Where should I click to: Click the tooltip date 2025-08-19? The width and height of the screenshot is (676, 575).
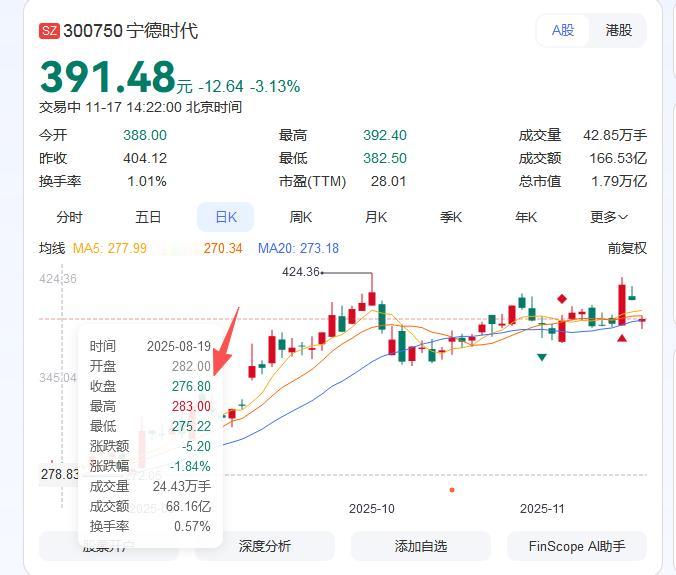(x=178, y=346)
